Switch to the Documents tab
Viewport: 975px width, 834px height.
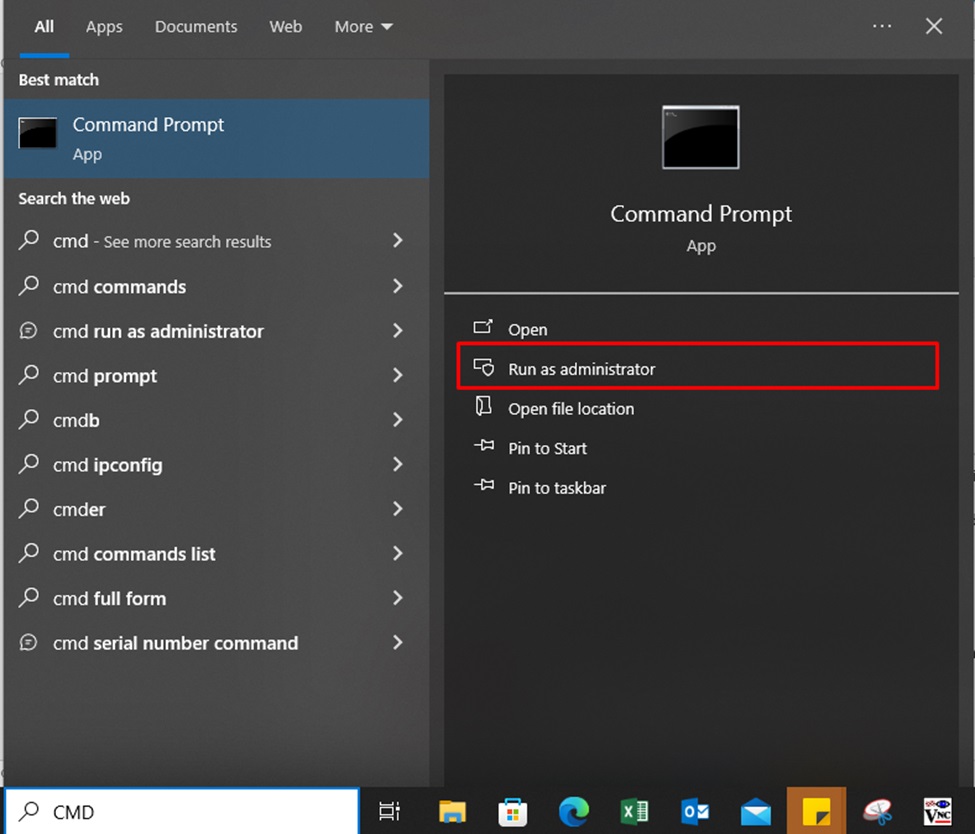195,27
